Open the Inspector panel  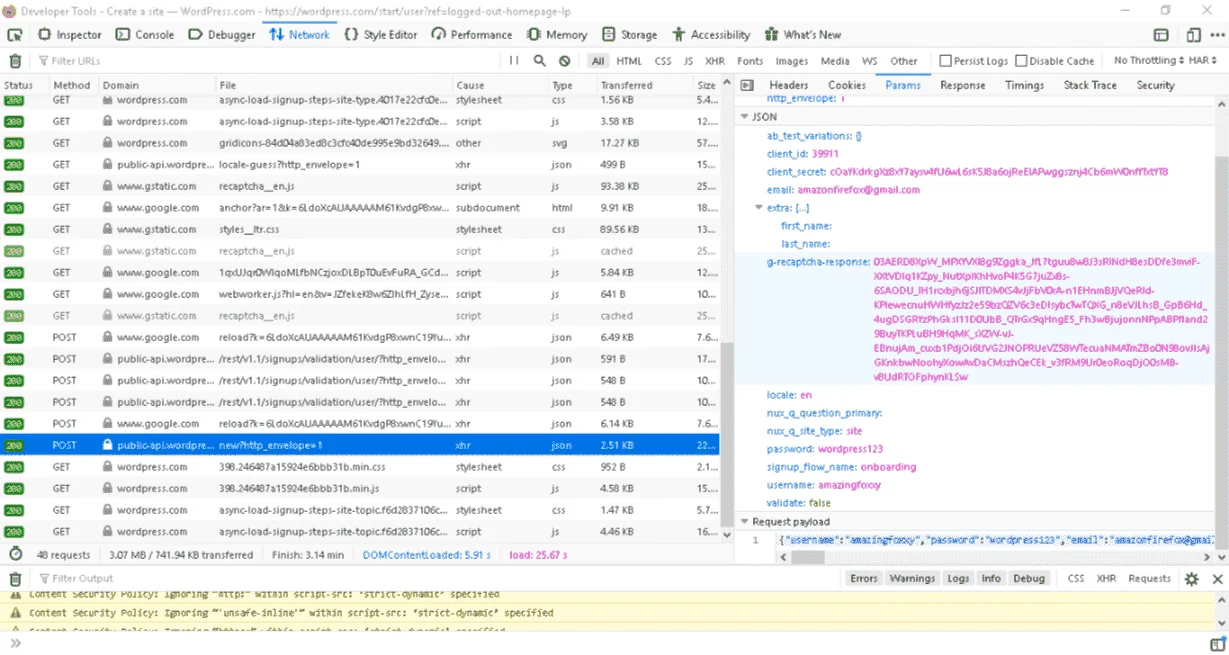coord(70,34)
